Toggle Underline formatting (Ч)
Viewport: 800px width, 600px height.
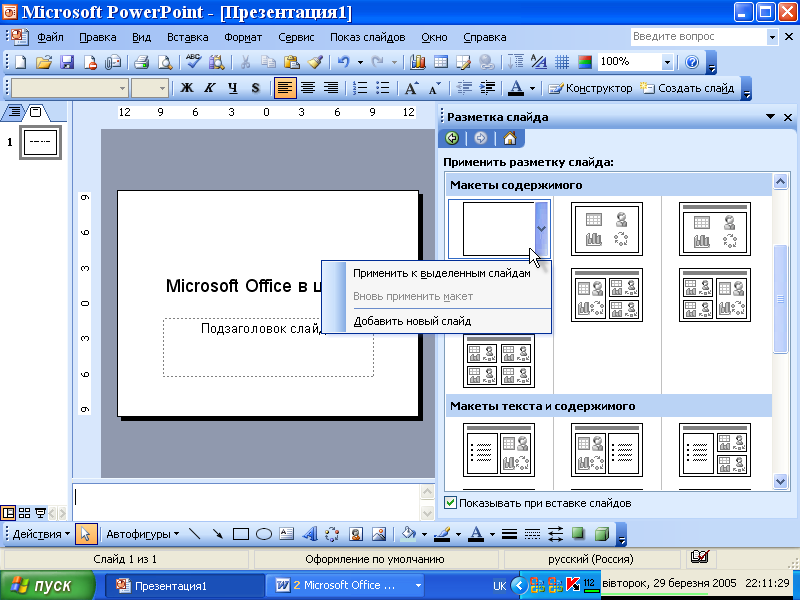[x=233, y=88]
